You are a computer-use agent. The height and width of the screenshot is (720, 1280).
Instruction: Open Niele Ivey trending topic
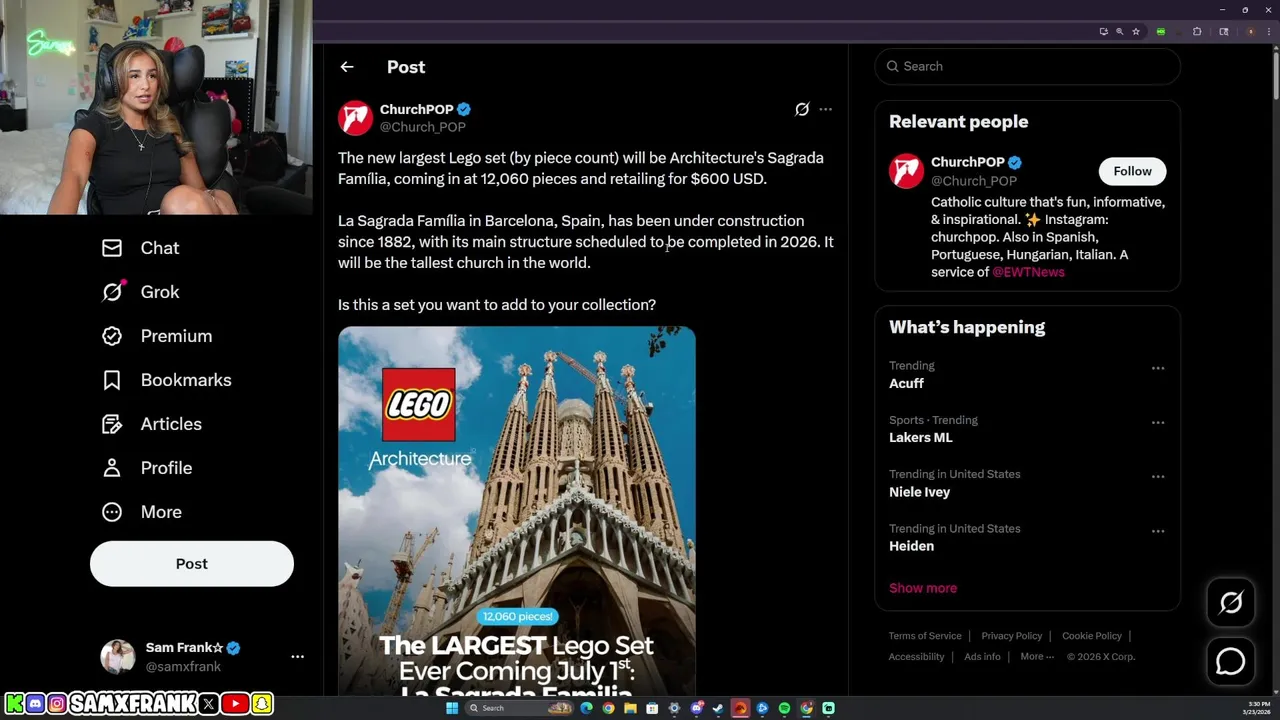[920, 492]
